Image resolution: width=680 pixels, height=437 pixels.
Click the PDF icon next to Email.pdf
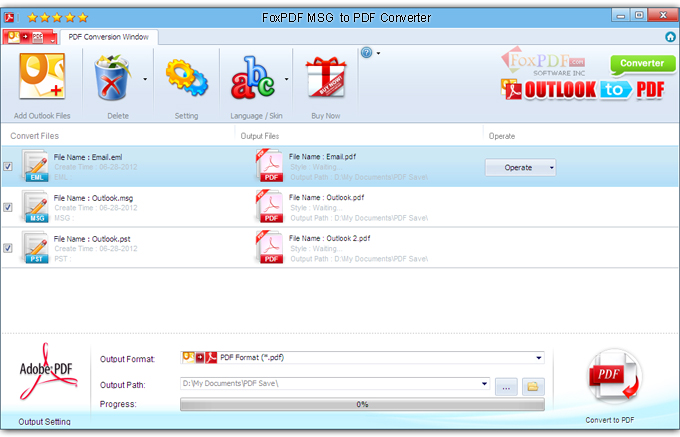coord(269,166)
